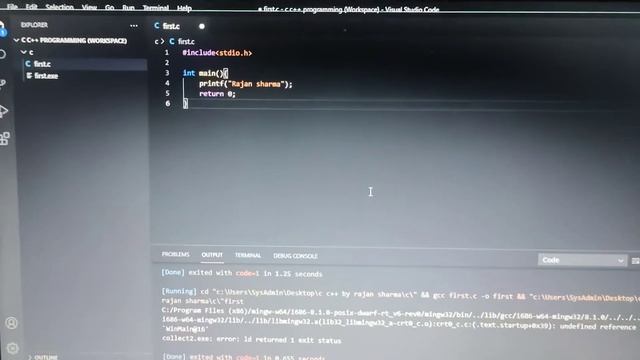Click the printf("Rajan sharma") line
640x360 pixels.
pyautogui.click(x=246, y=84)
